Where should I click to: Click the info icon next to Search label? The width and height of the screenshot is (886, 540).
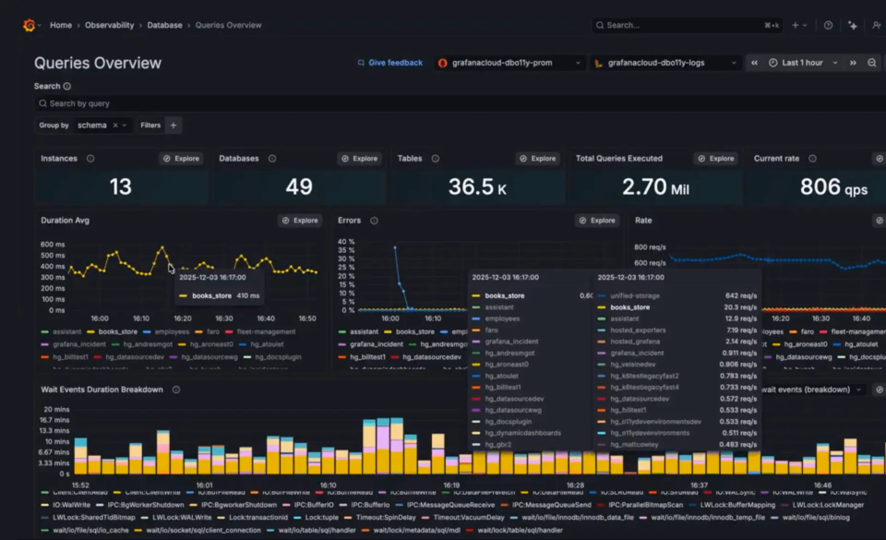[x=67, y=86]
